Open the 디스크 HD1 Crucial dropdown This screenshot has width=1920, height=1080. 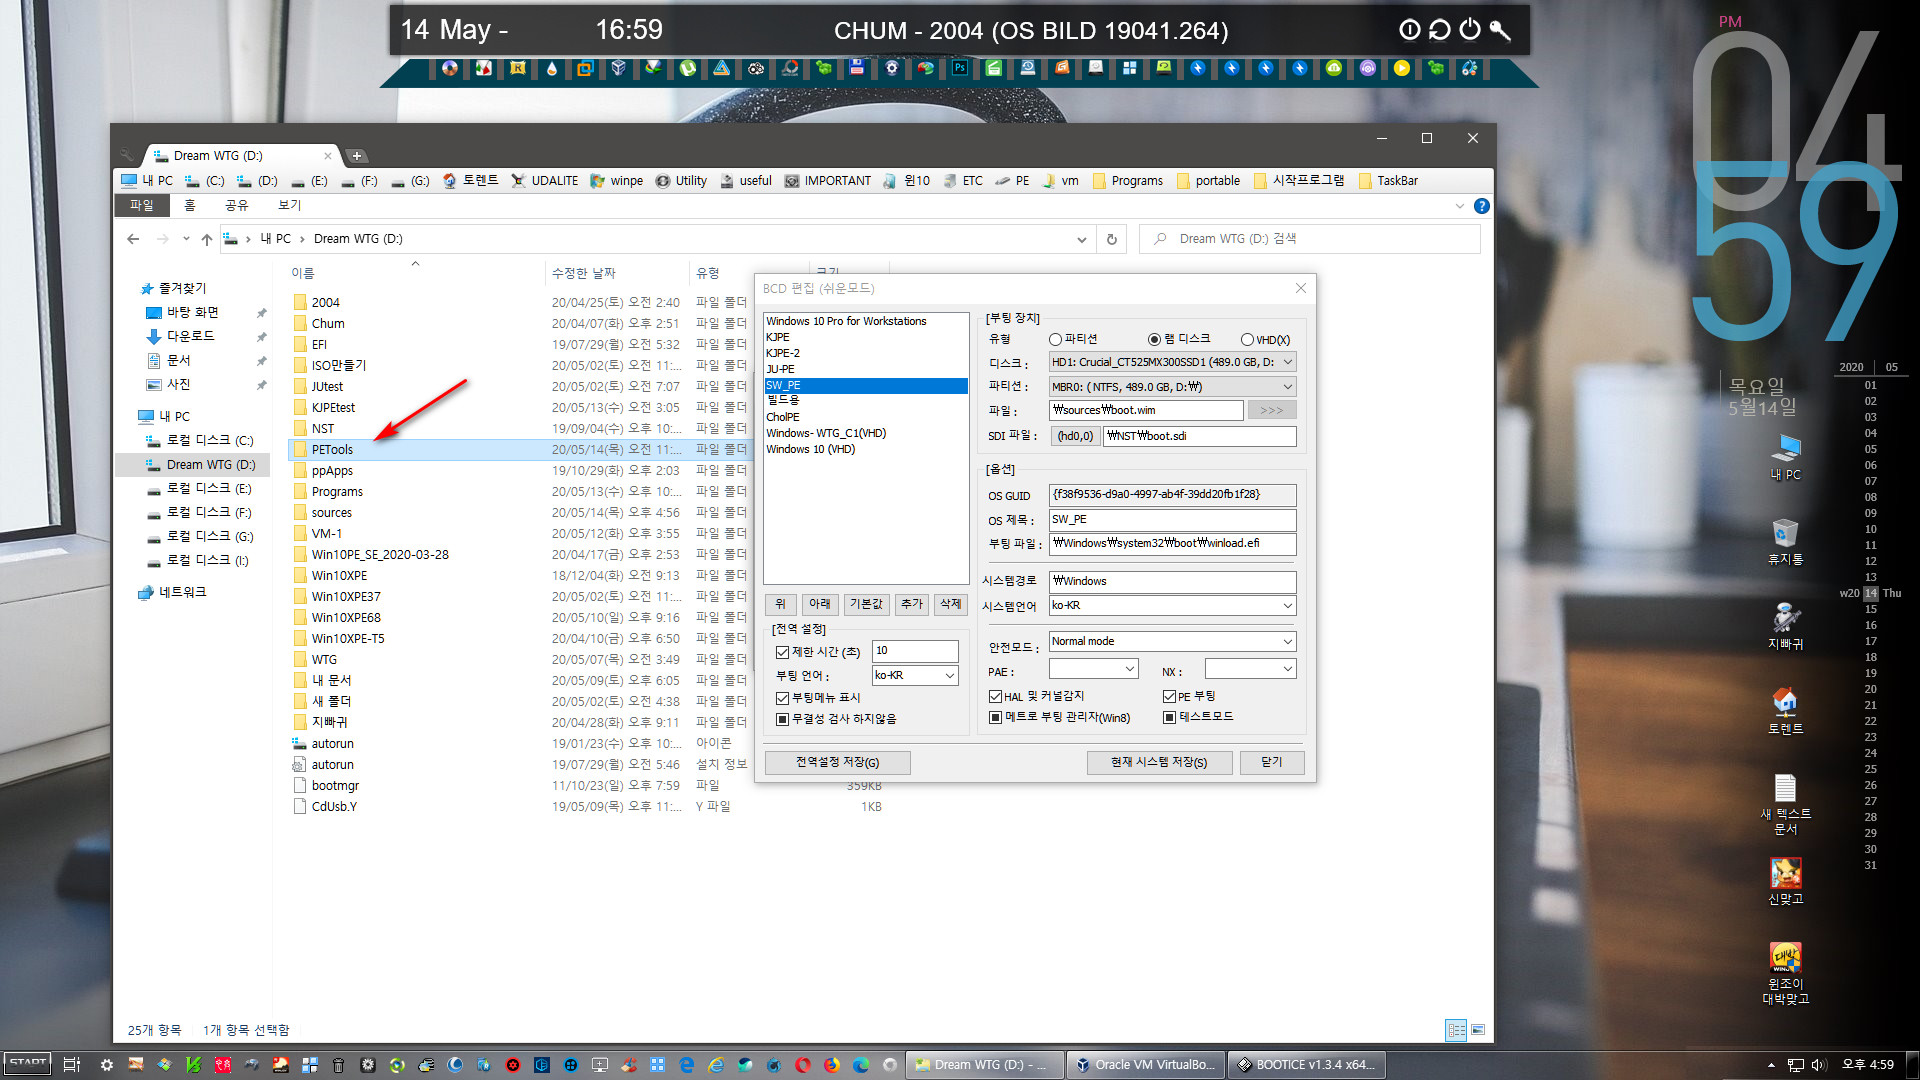click(1172, 362)
